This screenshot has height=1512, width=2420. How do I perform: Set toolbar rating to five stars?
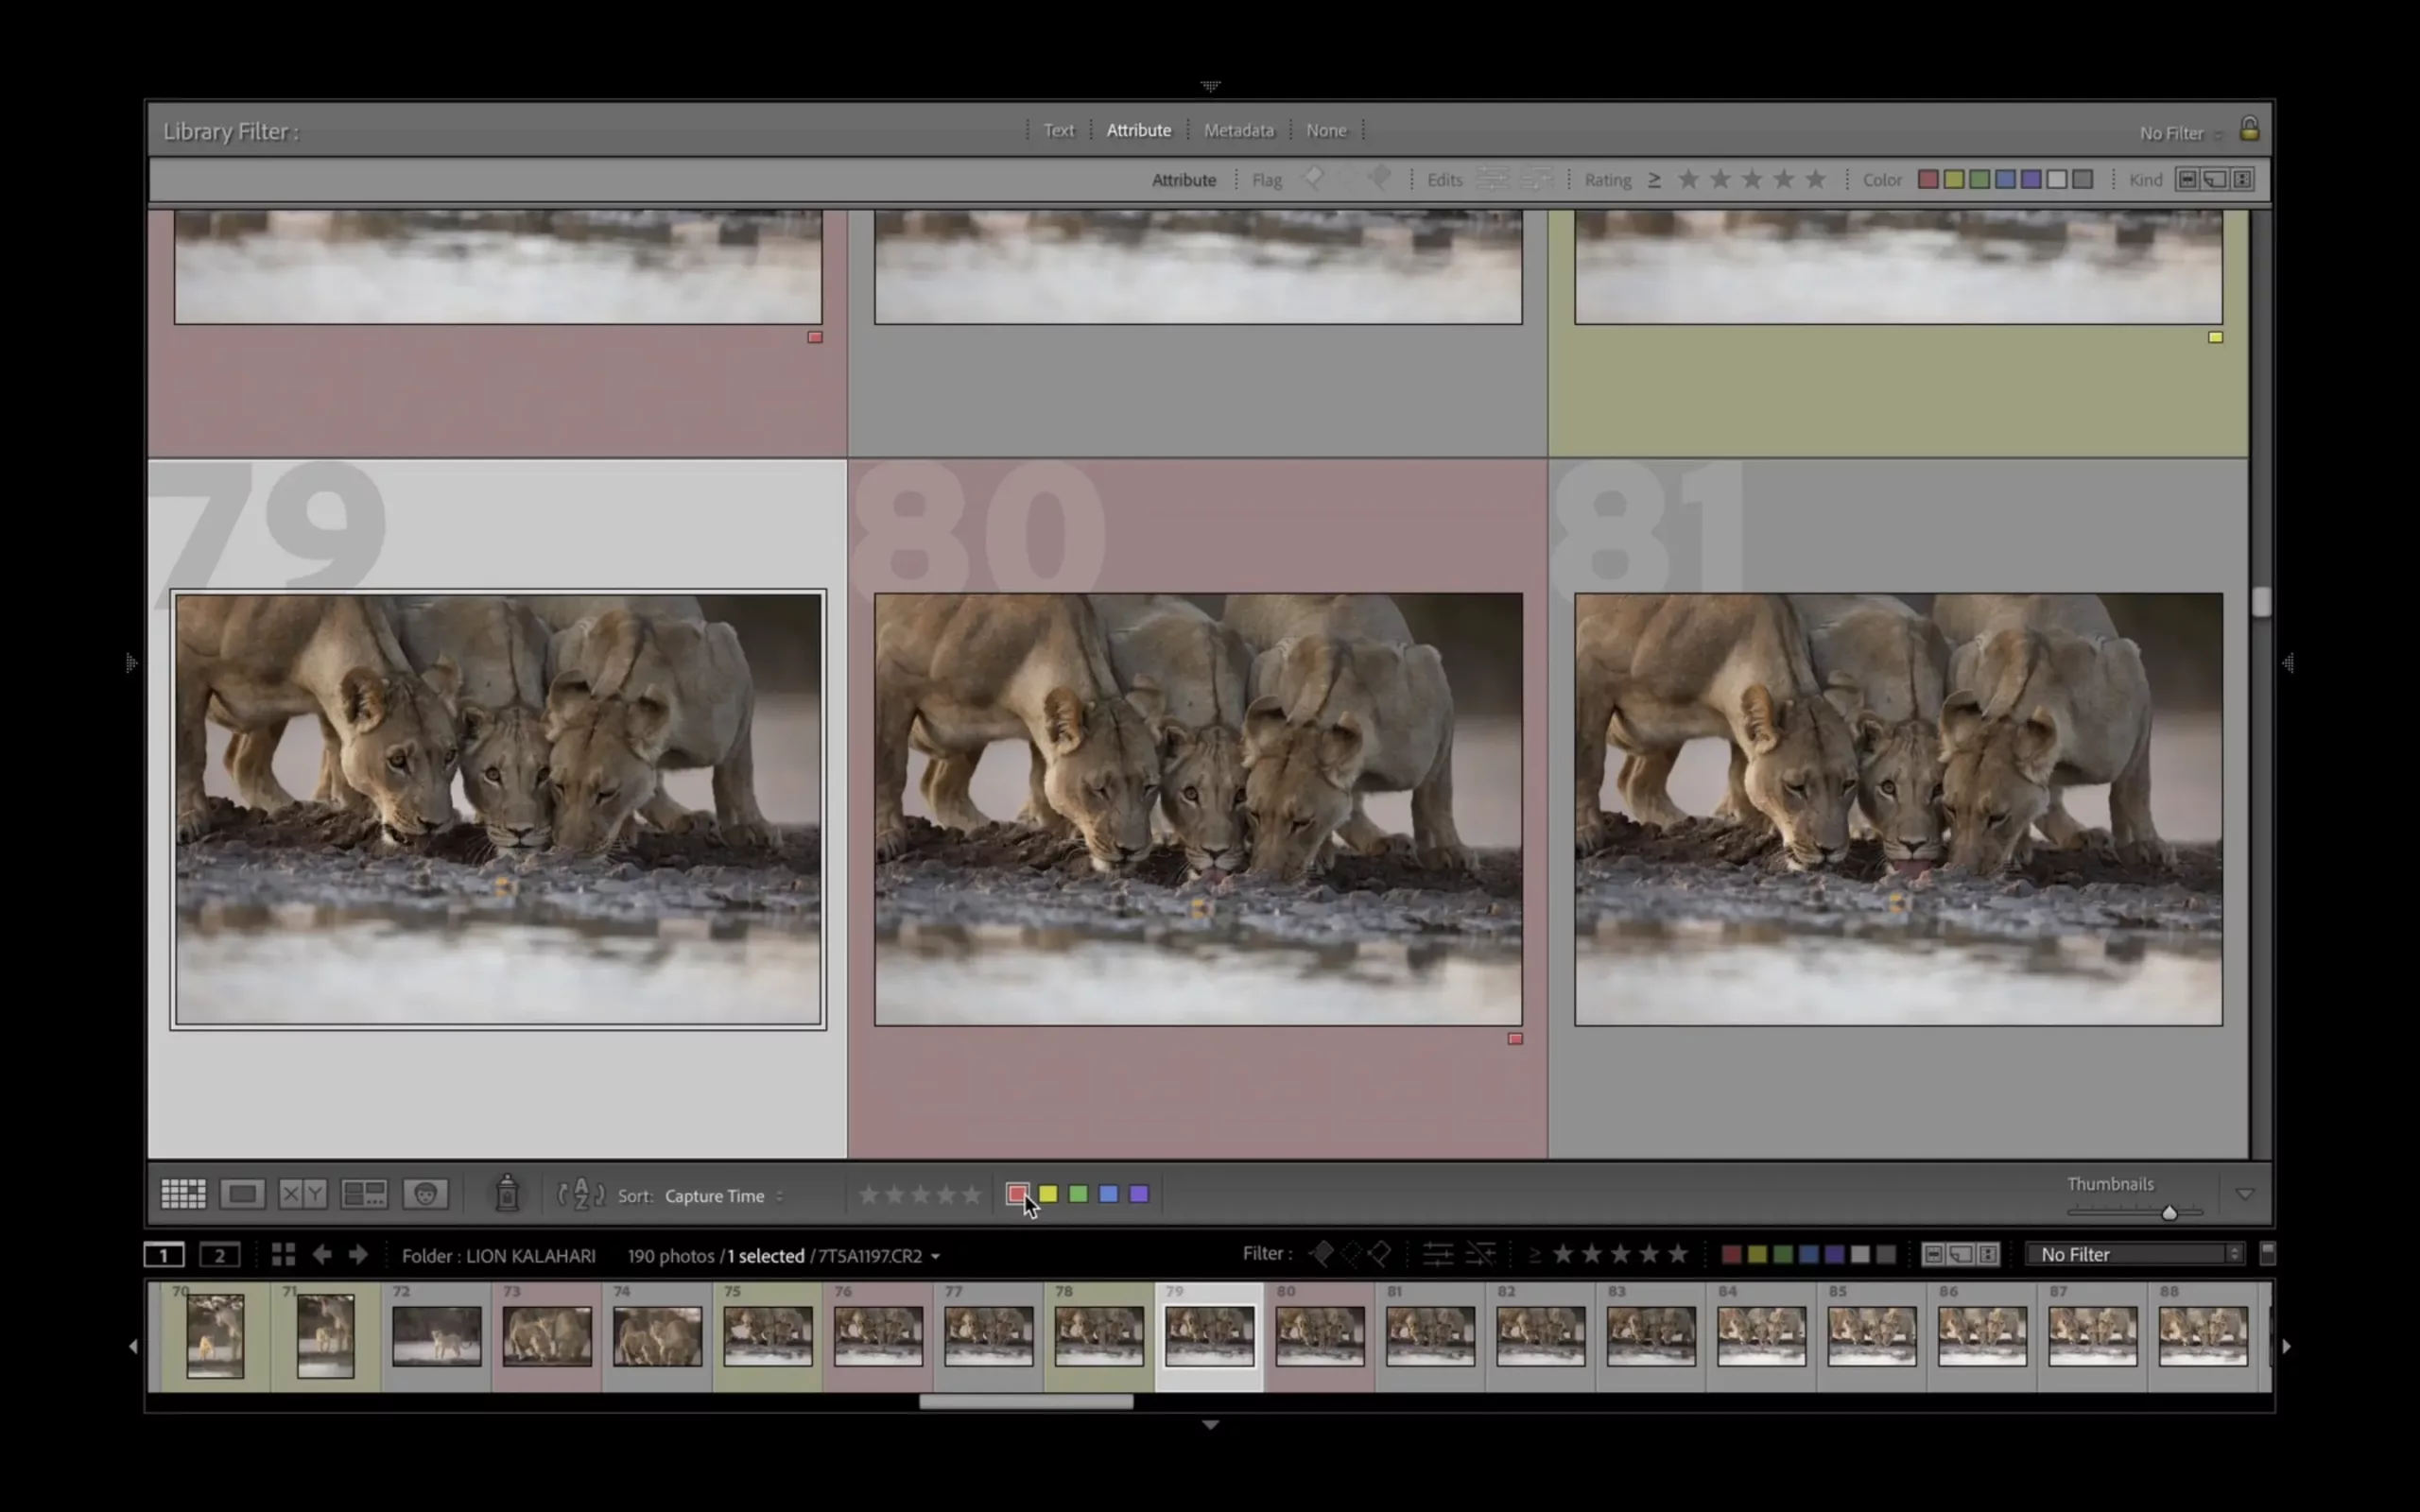tap(971, 1194)
